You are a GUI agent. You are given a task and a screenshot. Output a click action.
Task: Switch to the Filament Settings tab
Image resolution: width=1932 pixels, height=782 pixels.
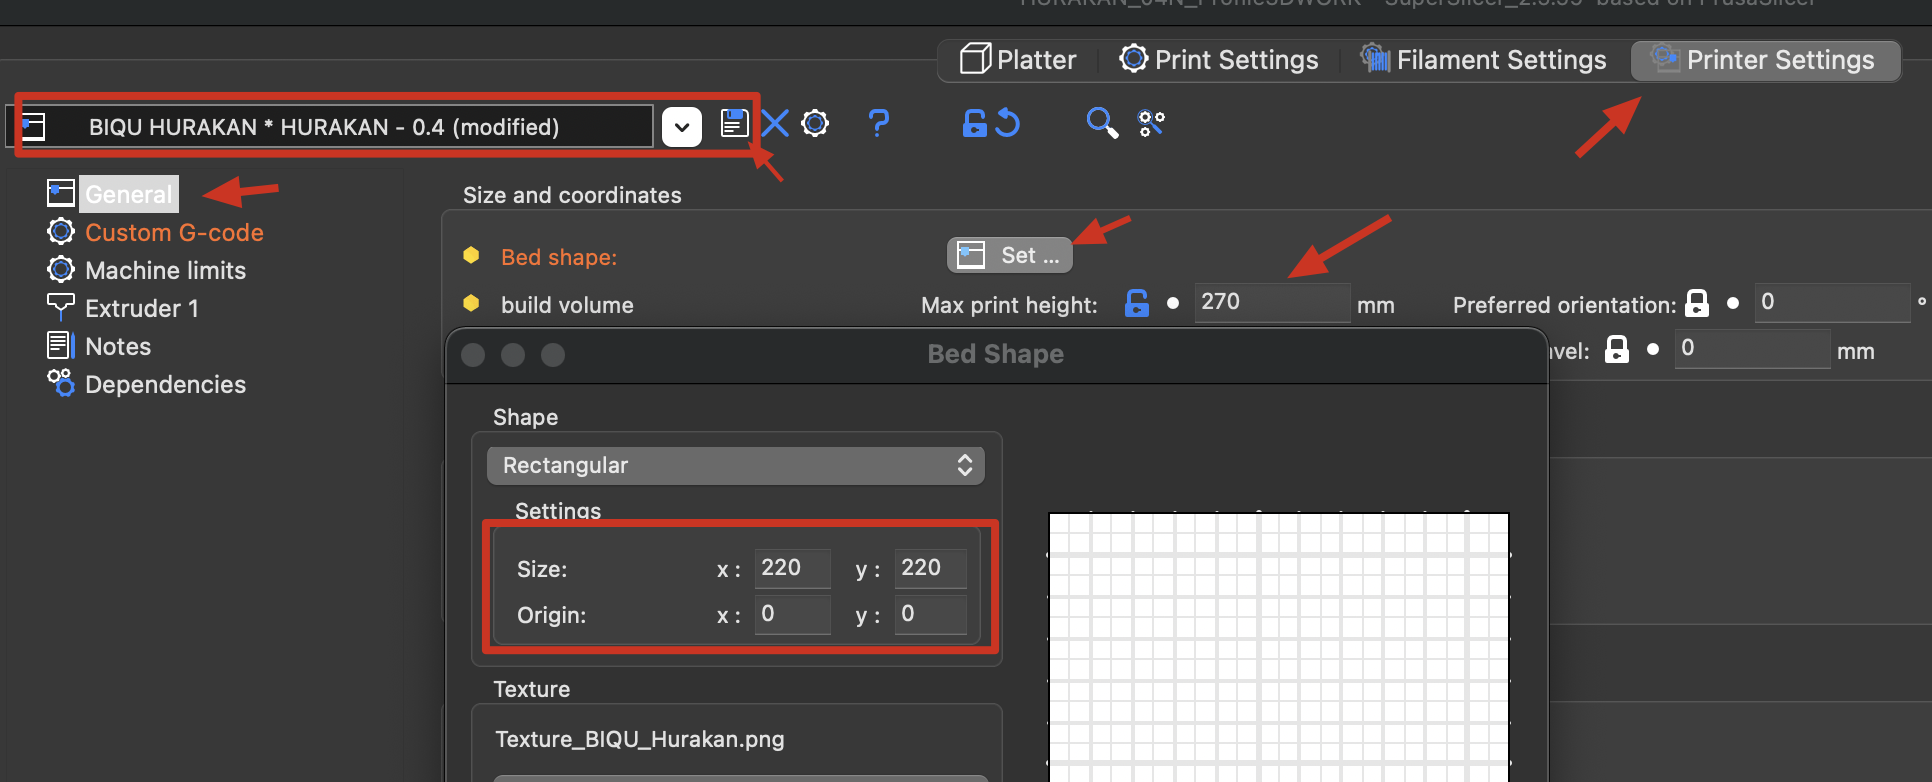click(1484, 60)
